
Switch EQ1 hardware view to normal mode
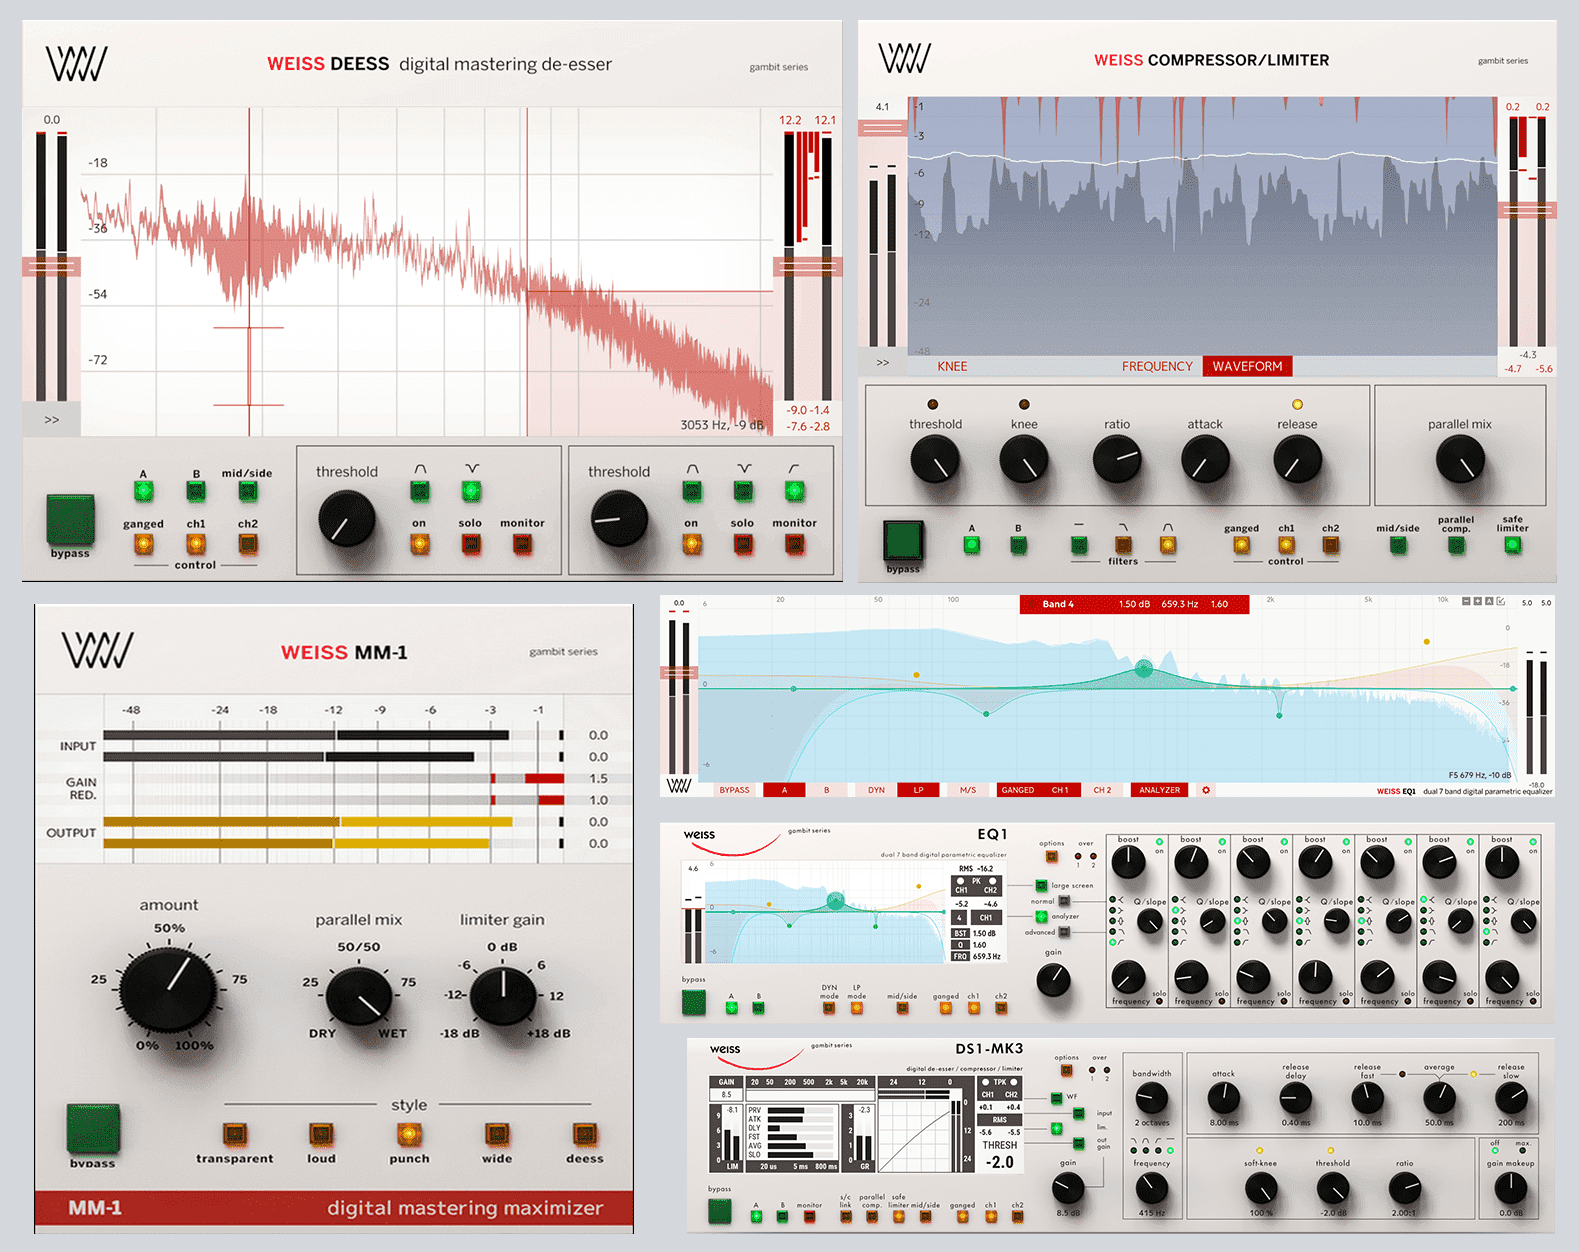(x=1064, y=901)
